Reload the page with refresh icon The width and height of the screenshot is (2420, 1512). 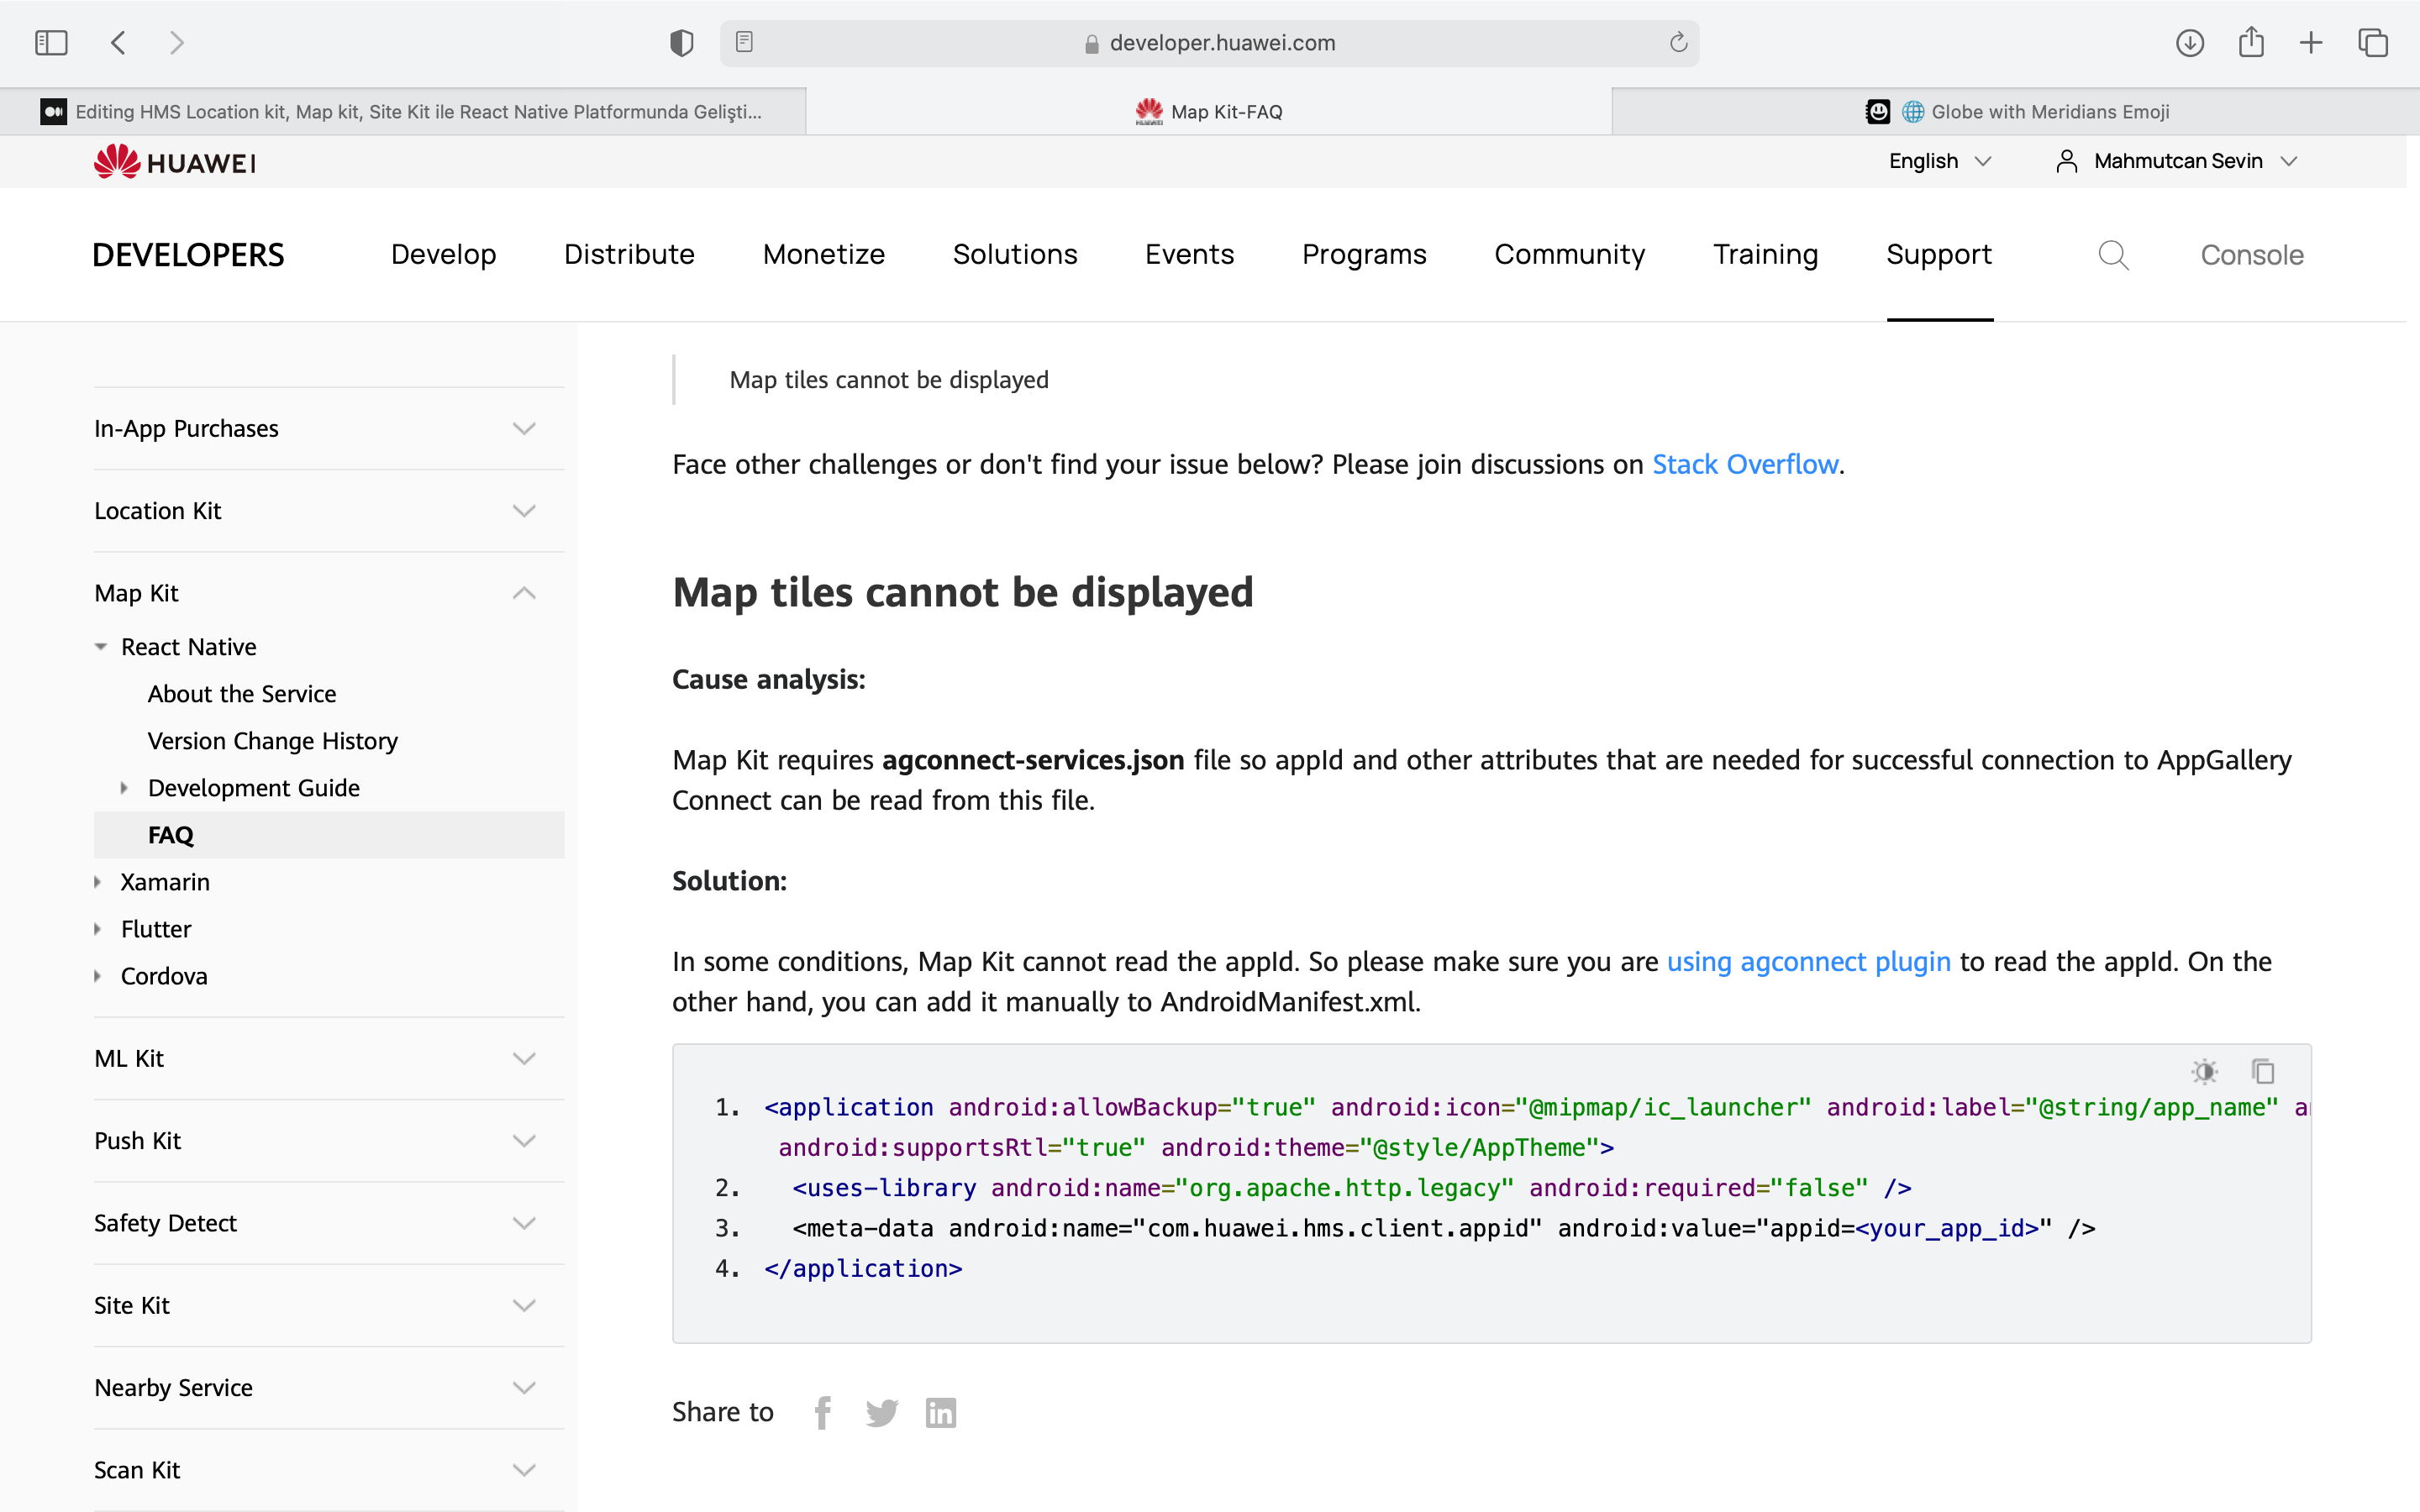(x=1678, y=42)
